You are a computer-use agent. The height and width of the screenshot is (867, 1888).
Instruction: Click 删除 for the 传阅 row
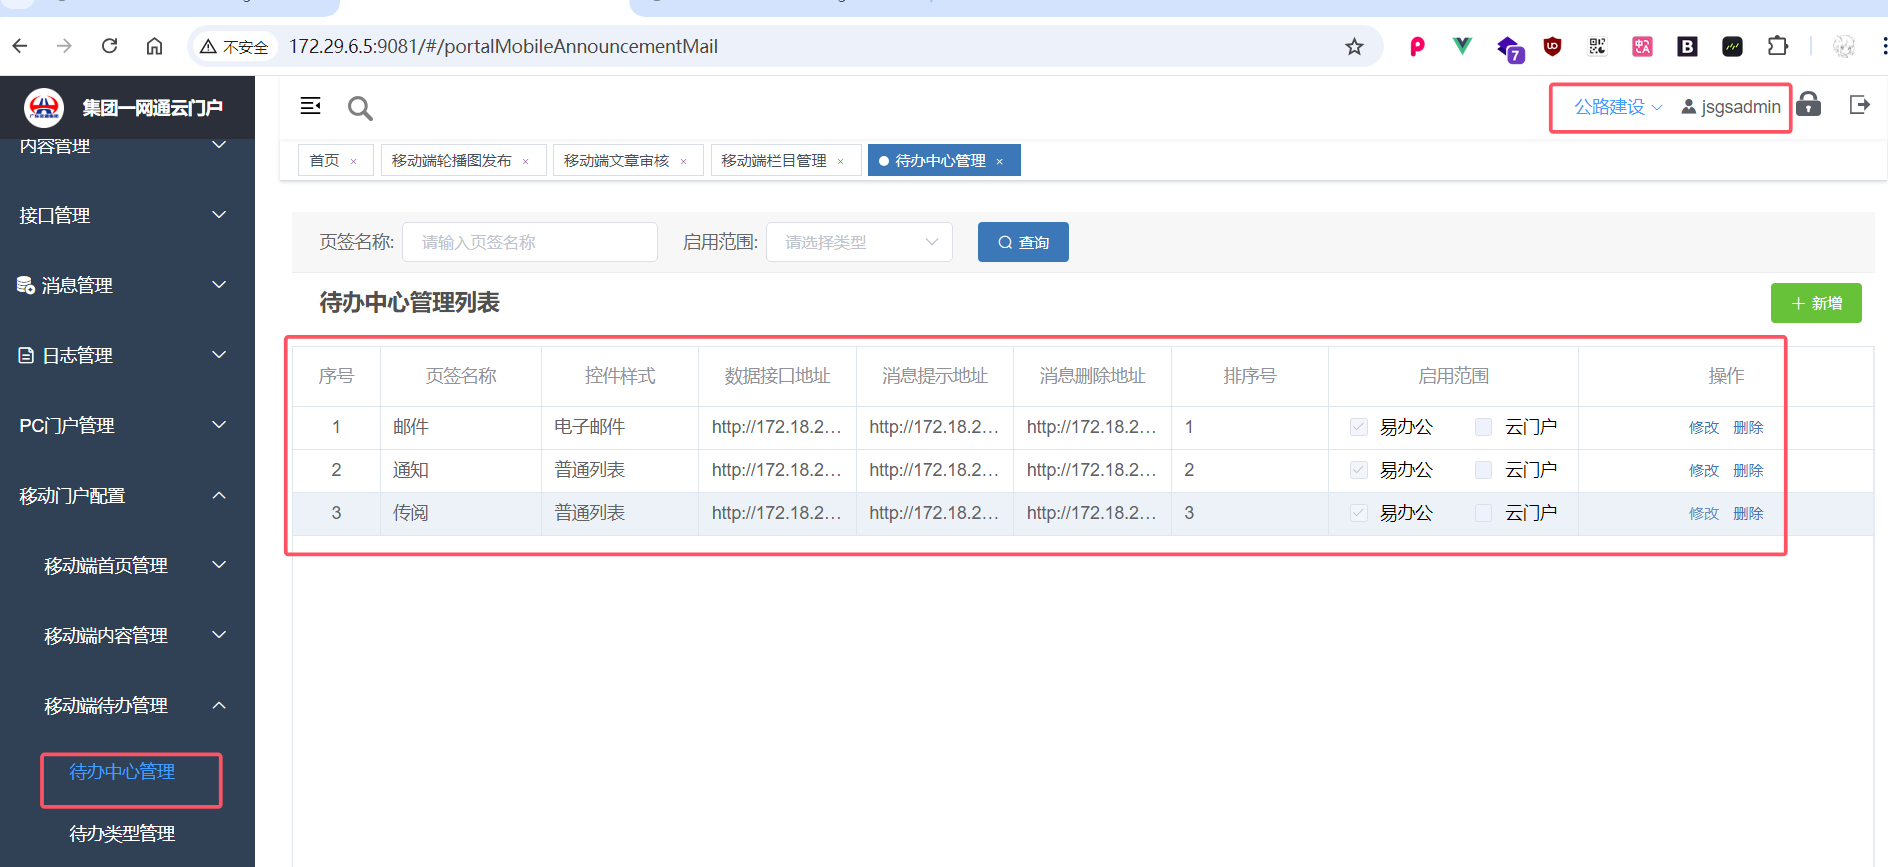1748,513
